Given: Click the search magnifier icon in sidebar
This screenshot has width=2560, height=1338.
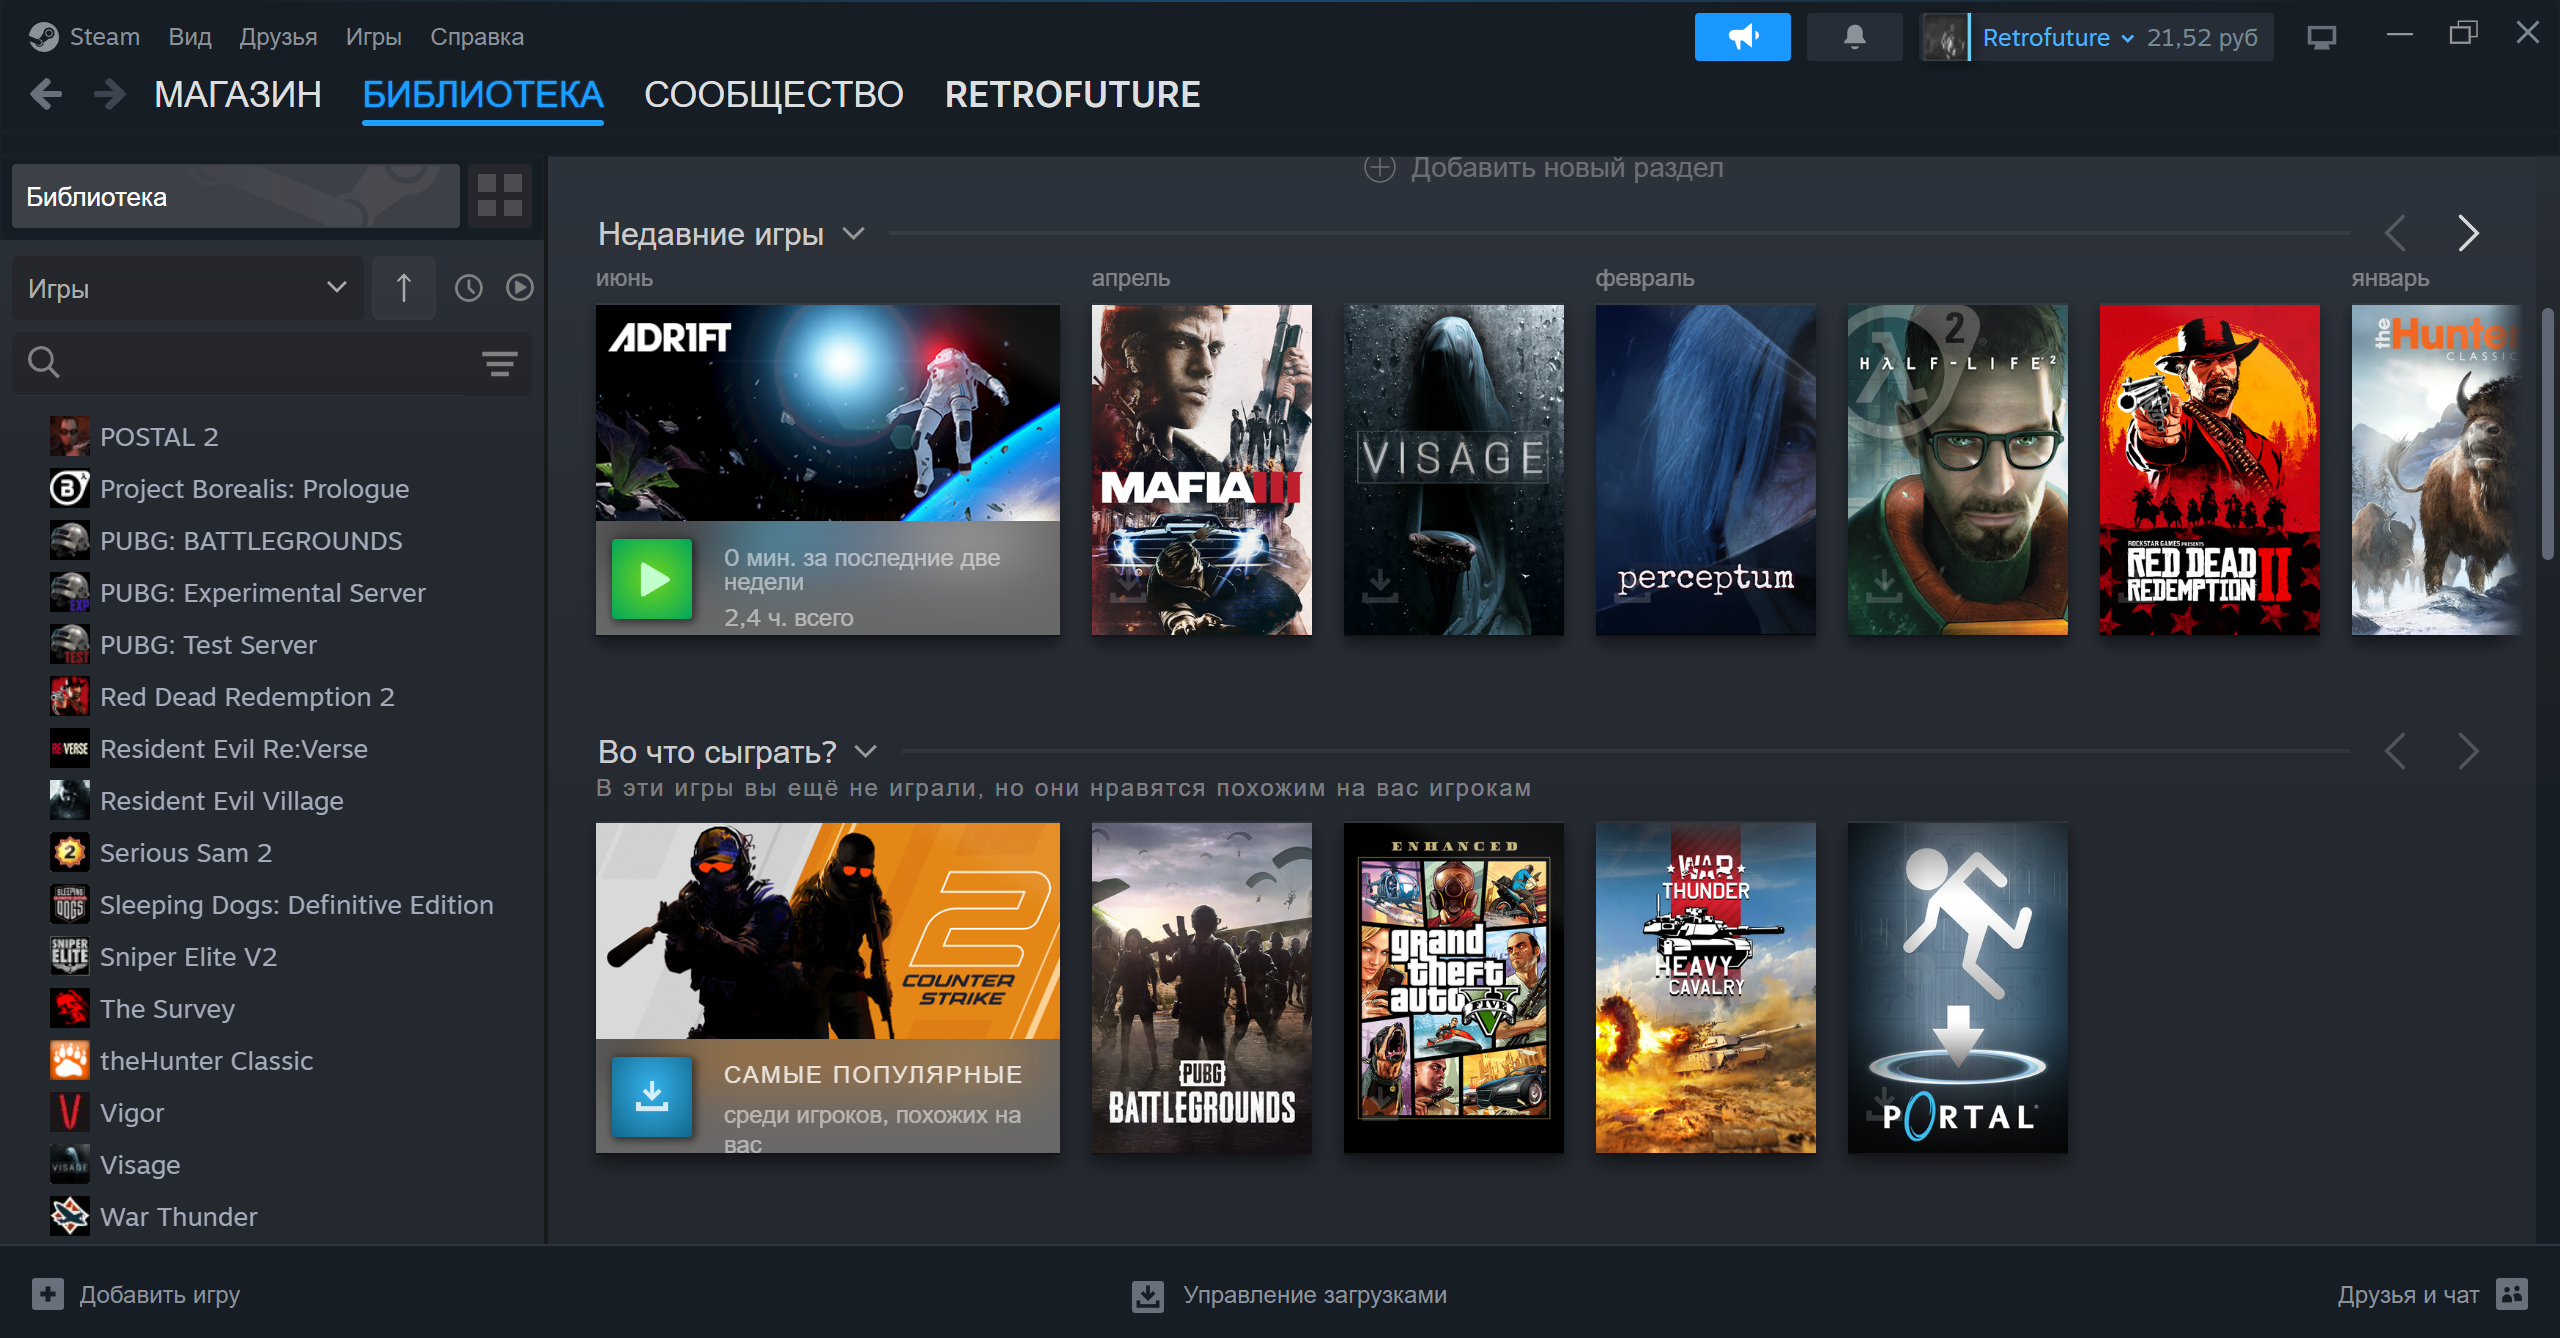Looking at the screenshot, I should (x=43, y=362).
